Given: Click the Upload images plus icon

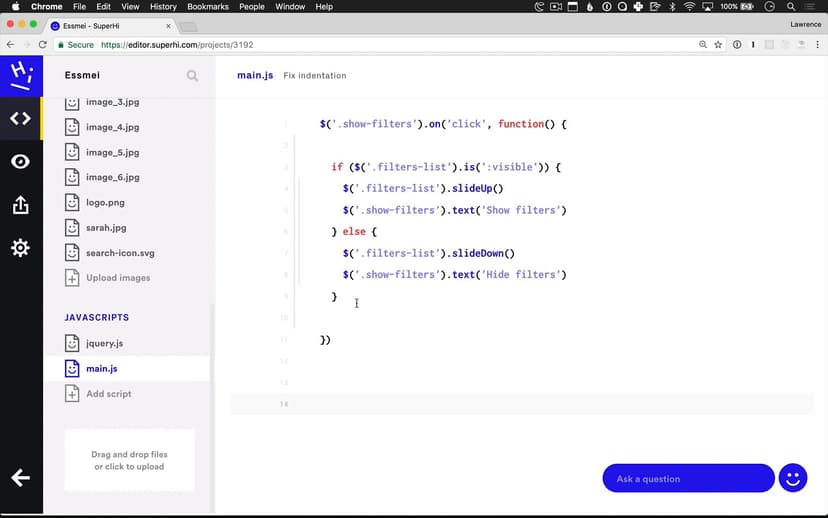Looking at the screenshot, I should tap(72, 278).
